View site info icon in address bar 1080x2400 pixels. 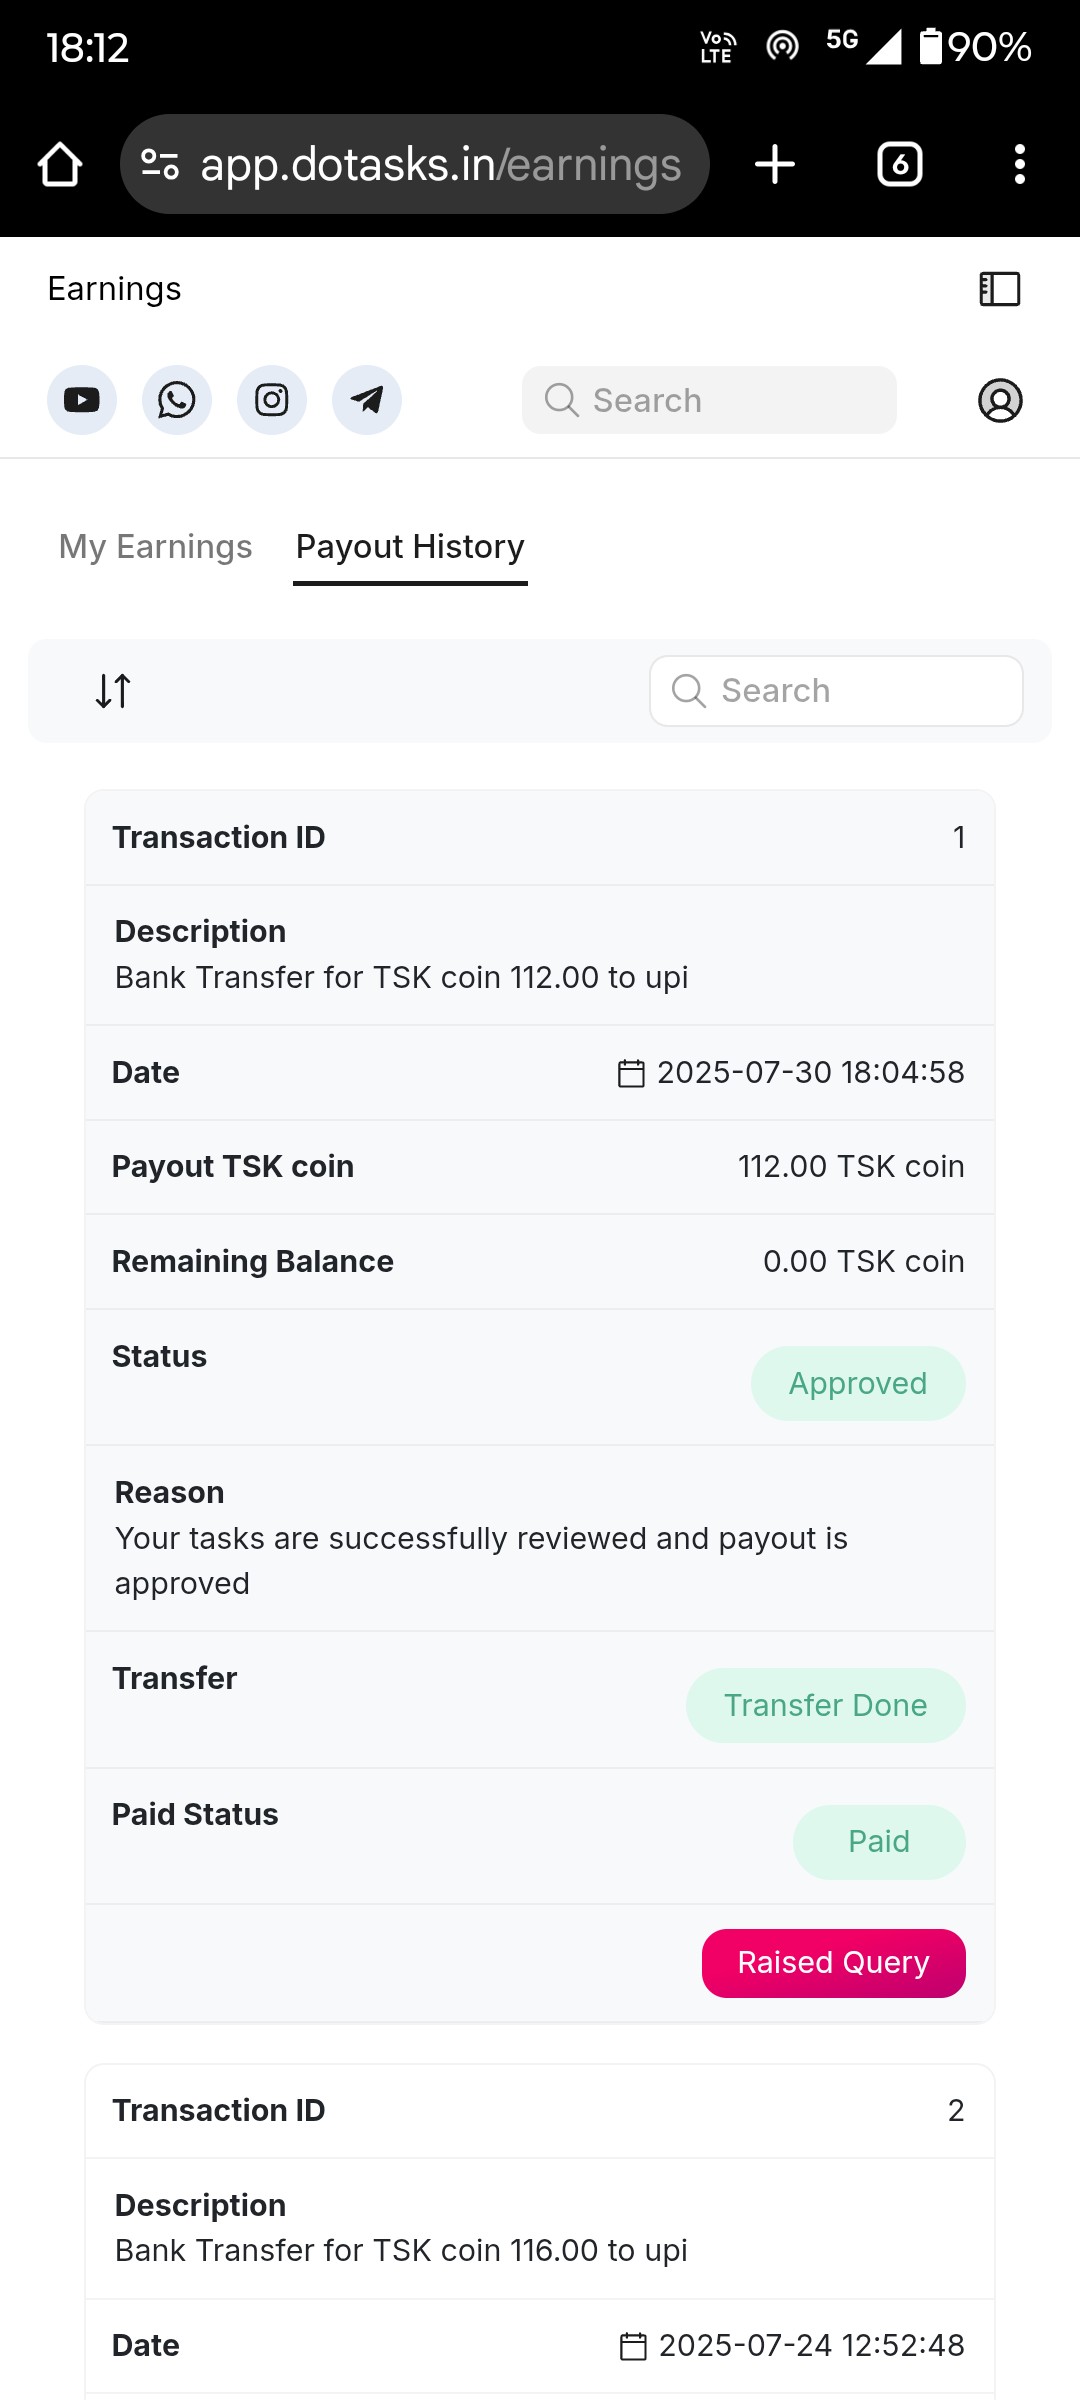[160, 164]
